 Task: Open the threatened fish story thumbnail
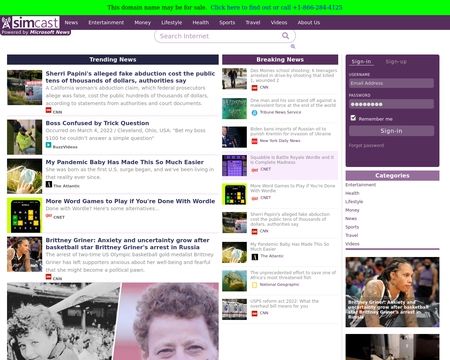point(235,281)
